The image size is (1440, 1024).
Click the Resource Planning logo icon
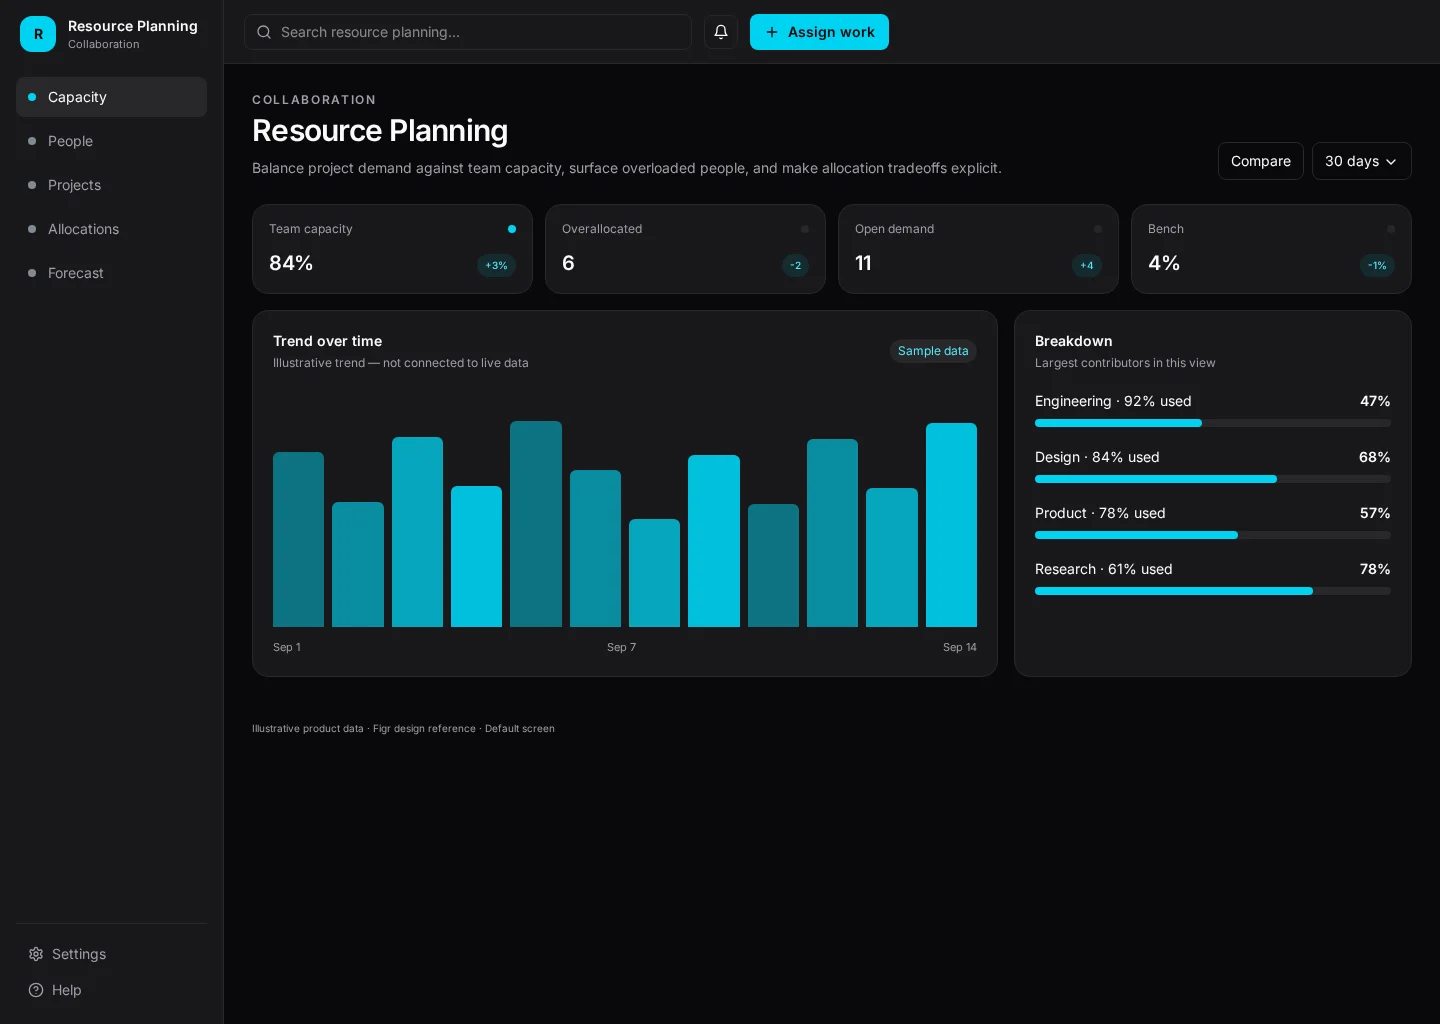38,34
